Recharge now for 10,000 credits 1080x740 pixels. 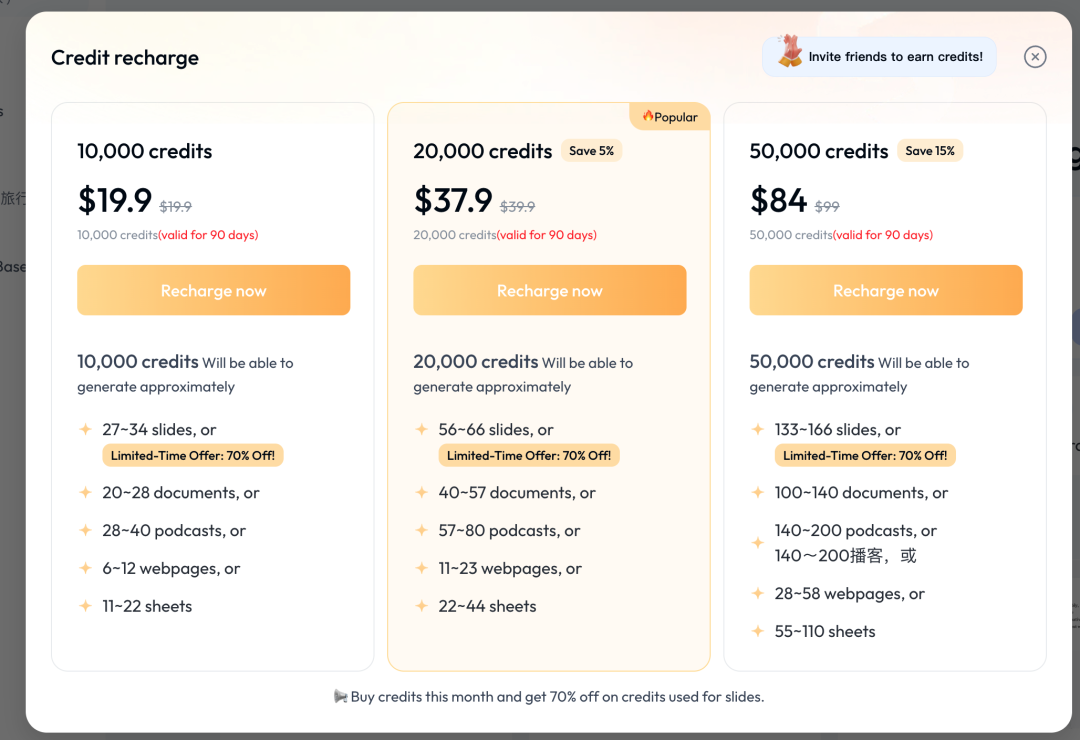(x=214, y=290)
